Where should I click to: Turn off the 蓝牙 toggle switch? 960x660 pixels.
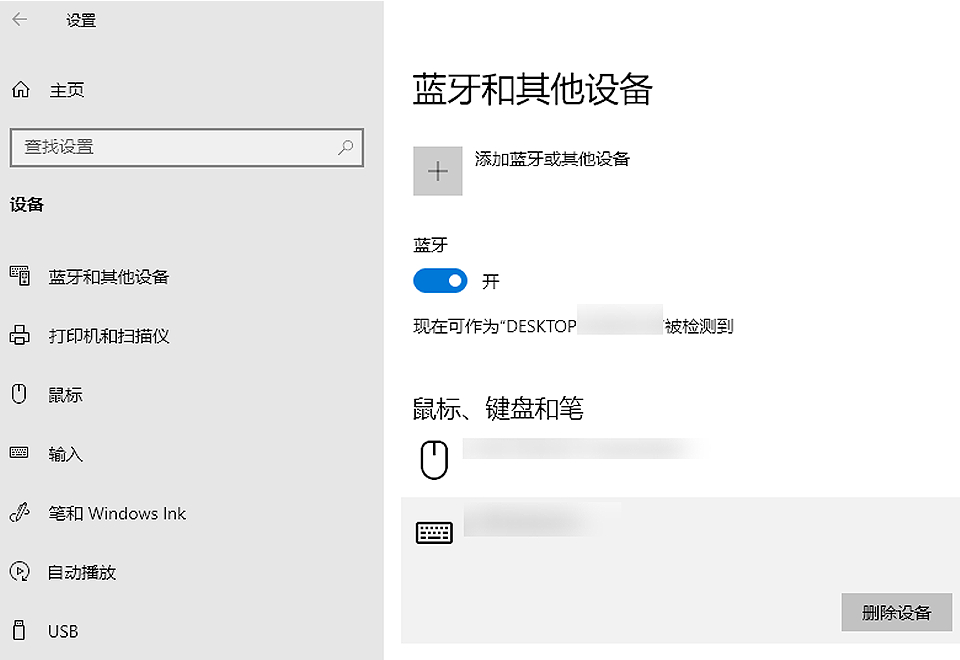click(440, 281)
